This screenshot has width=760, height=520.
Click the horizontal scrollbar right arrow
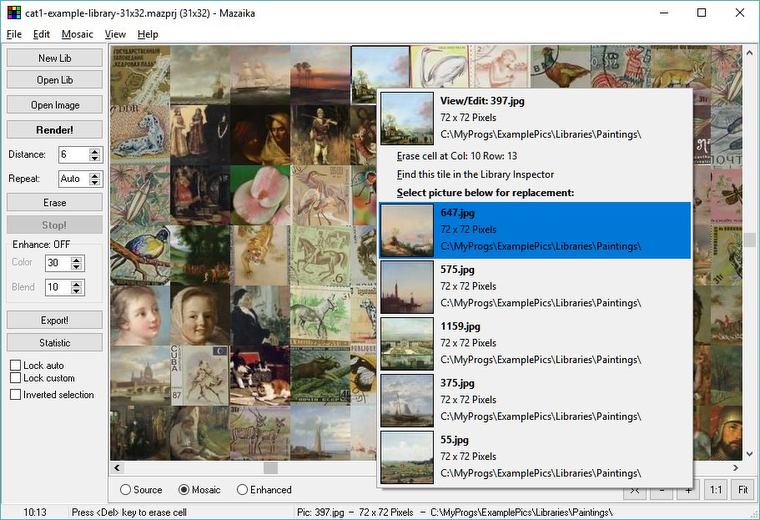[x=736, y=468]
